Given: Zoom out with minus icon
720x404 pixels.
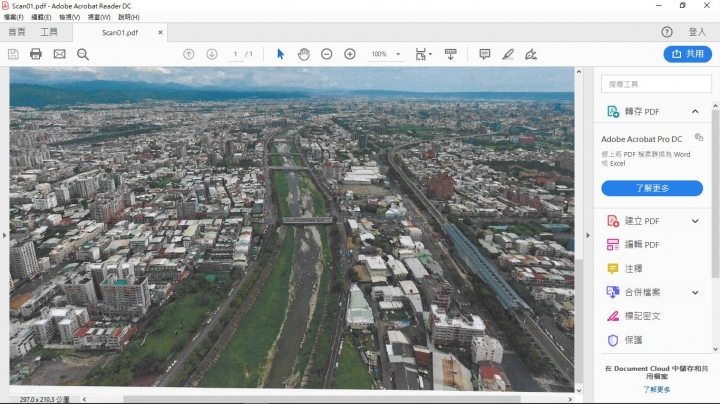Looking at the screenshot, I should coord(326,54).
